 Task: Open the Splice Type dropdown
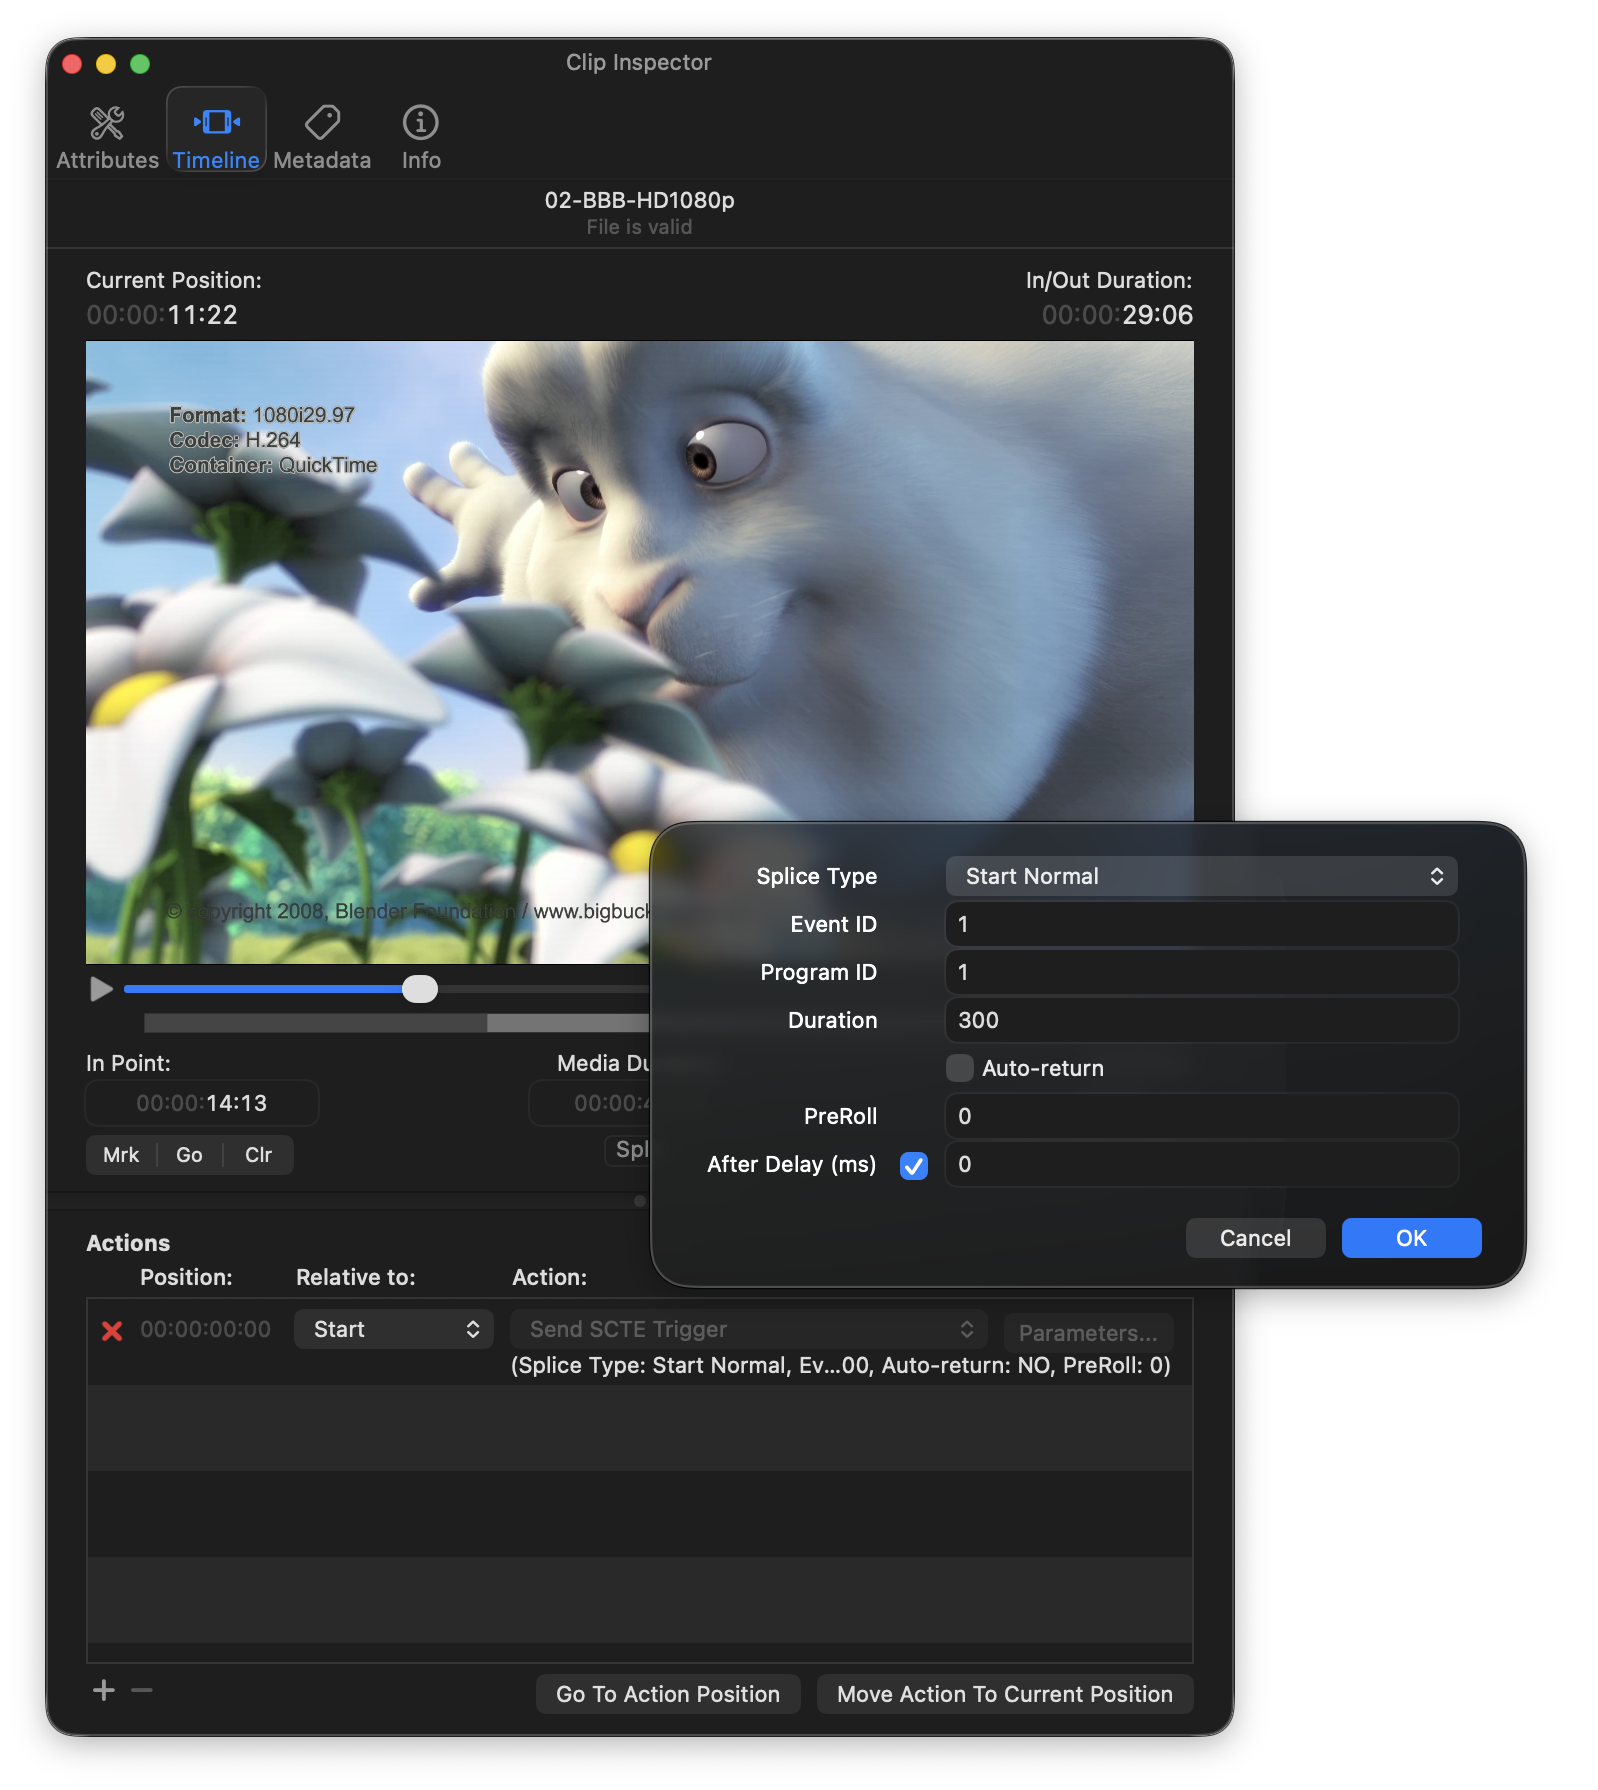(x=1201, y=877)
